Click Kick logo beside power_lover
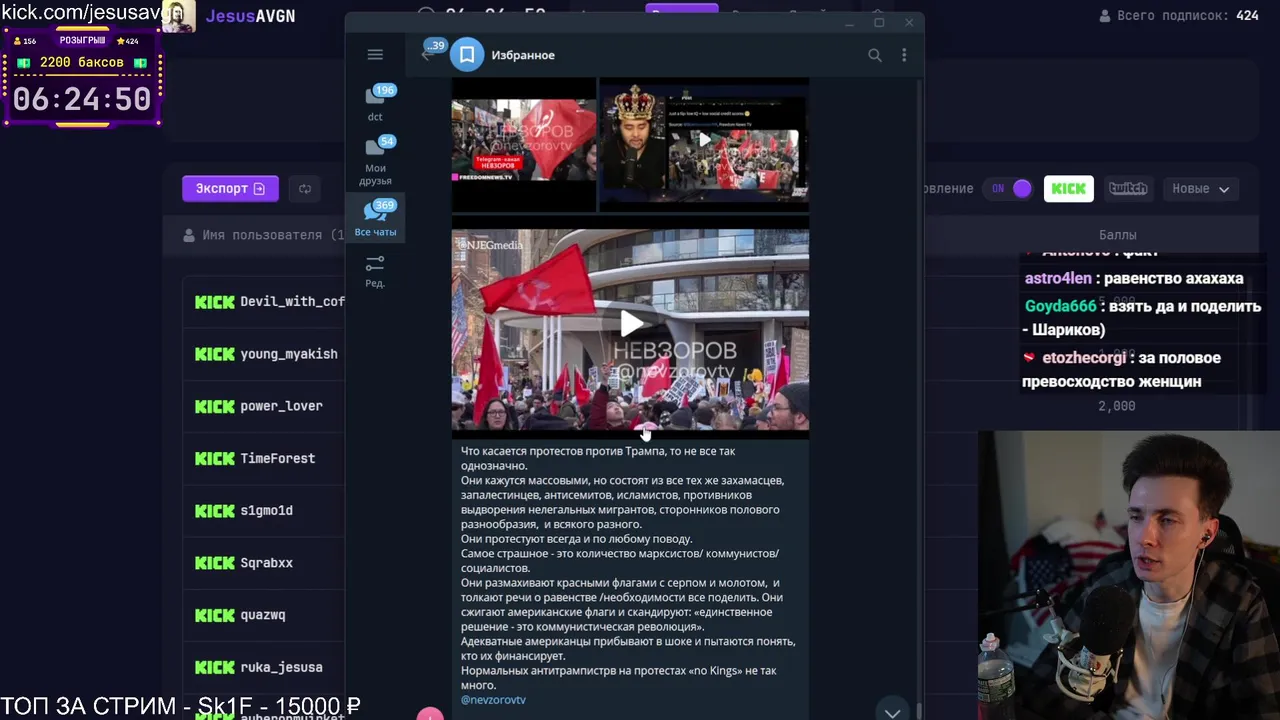 (214, 406)
